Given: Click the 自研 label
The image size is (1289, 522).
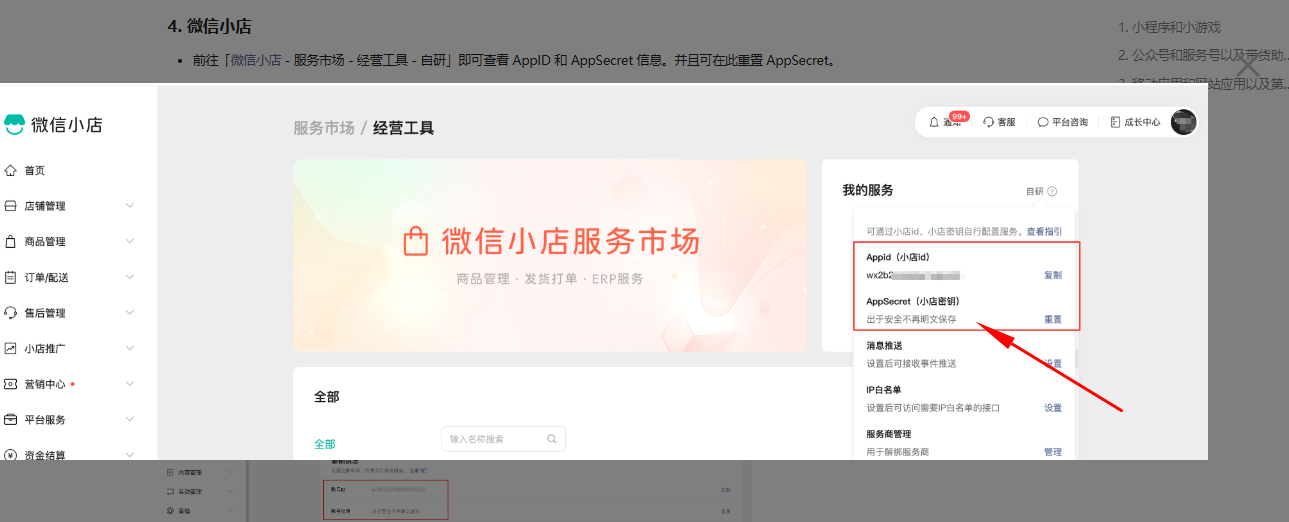Looking at the screenshot, I should click(1034, 191).
